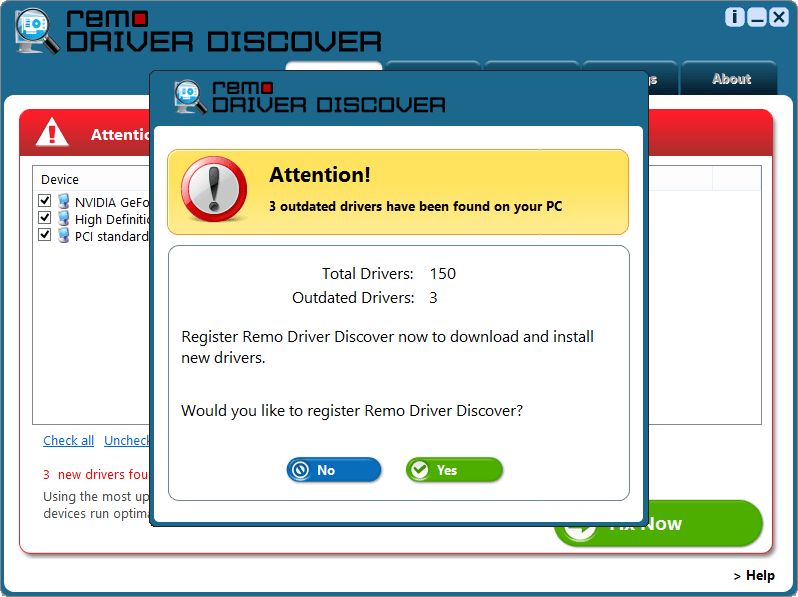Uncheck the NVIDIA GeForce driver checkbox
This screenshot has width=798, height=597.
click(x=45, y=201)
